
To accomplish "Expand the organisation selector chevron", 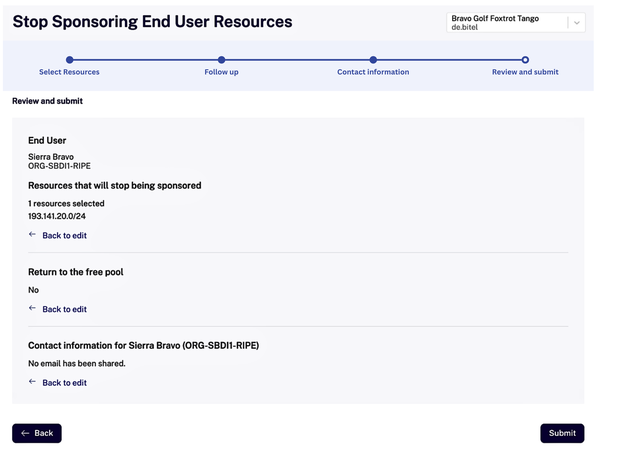I will point(576,23).
